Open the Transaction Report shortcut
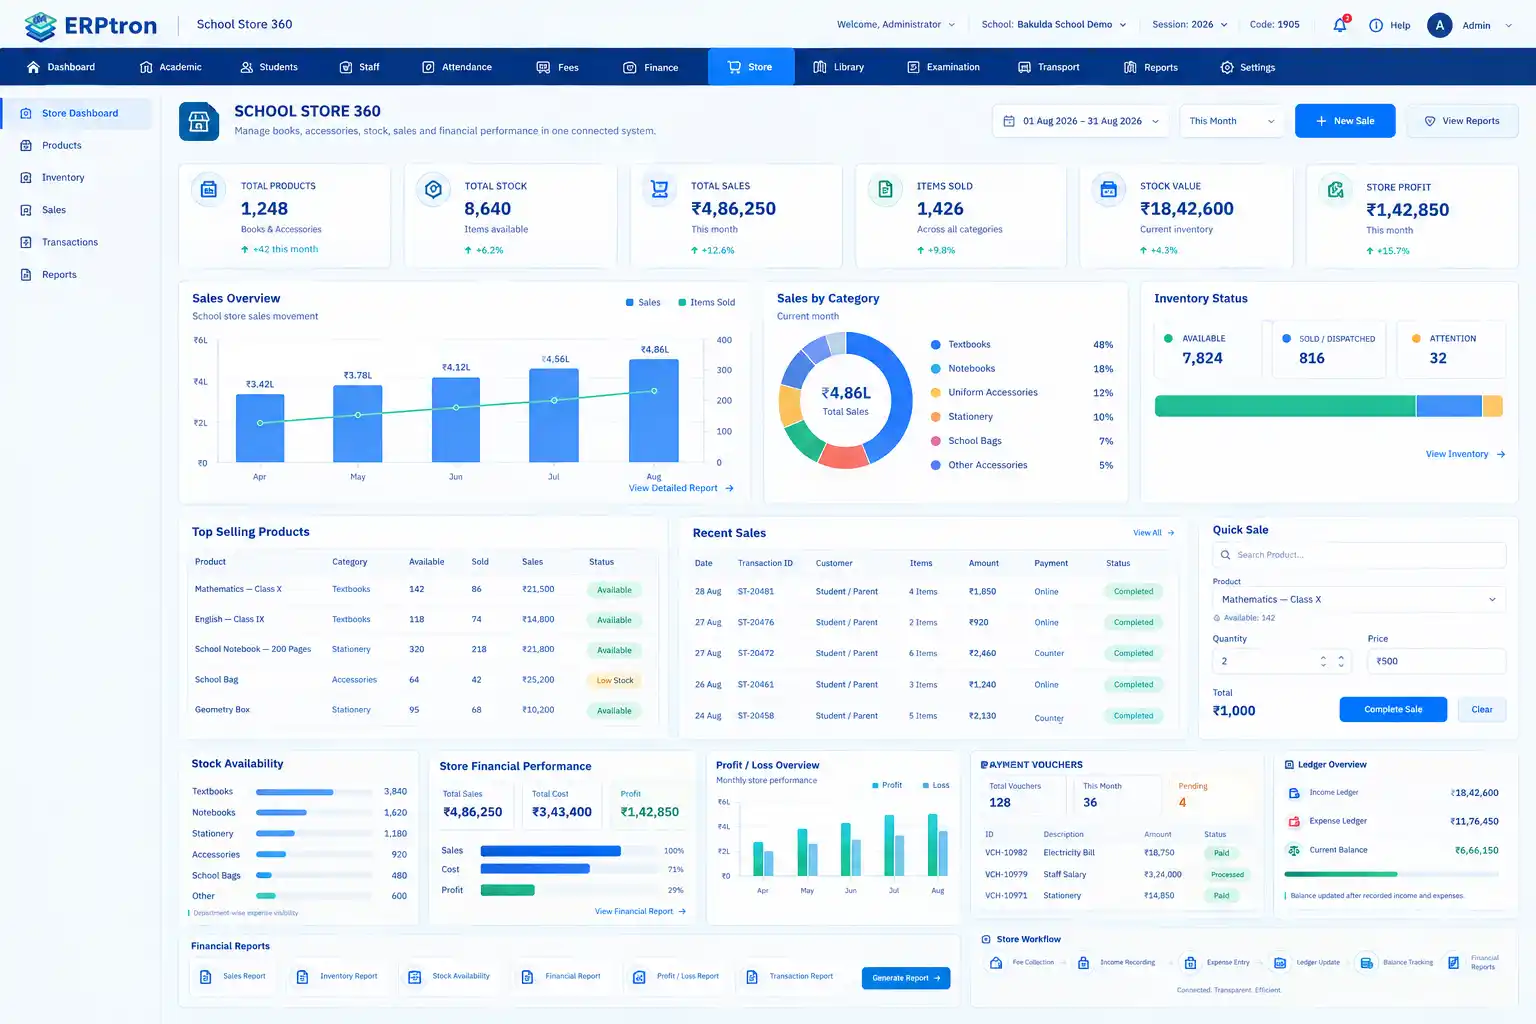1536x1024 pixels. [790, 977]
